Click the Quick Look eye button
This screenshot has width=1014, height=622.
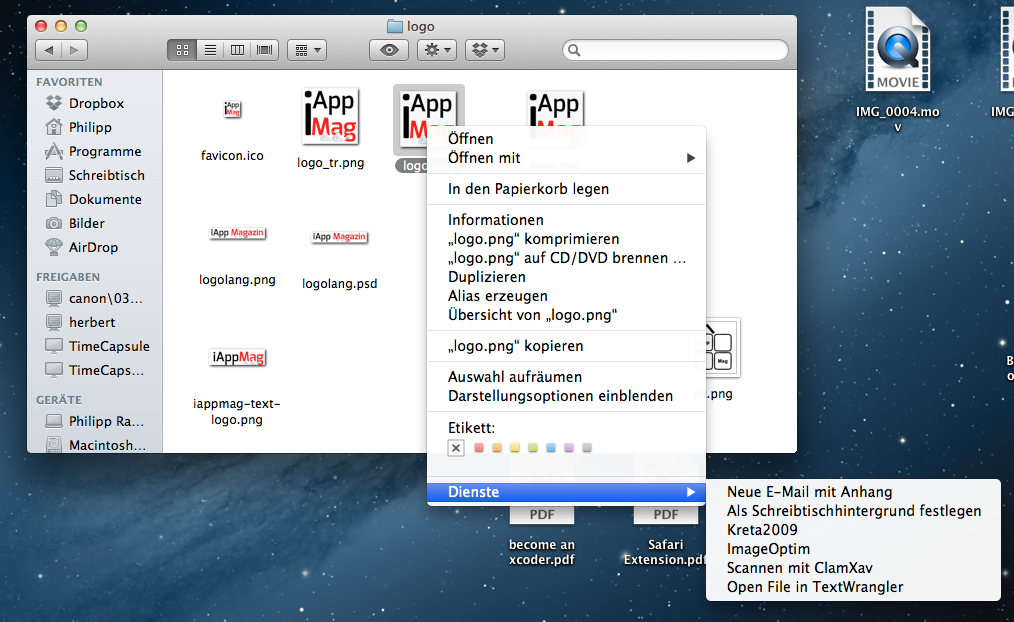pyautogui.click(x=389, y=50)
